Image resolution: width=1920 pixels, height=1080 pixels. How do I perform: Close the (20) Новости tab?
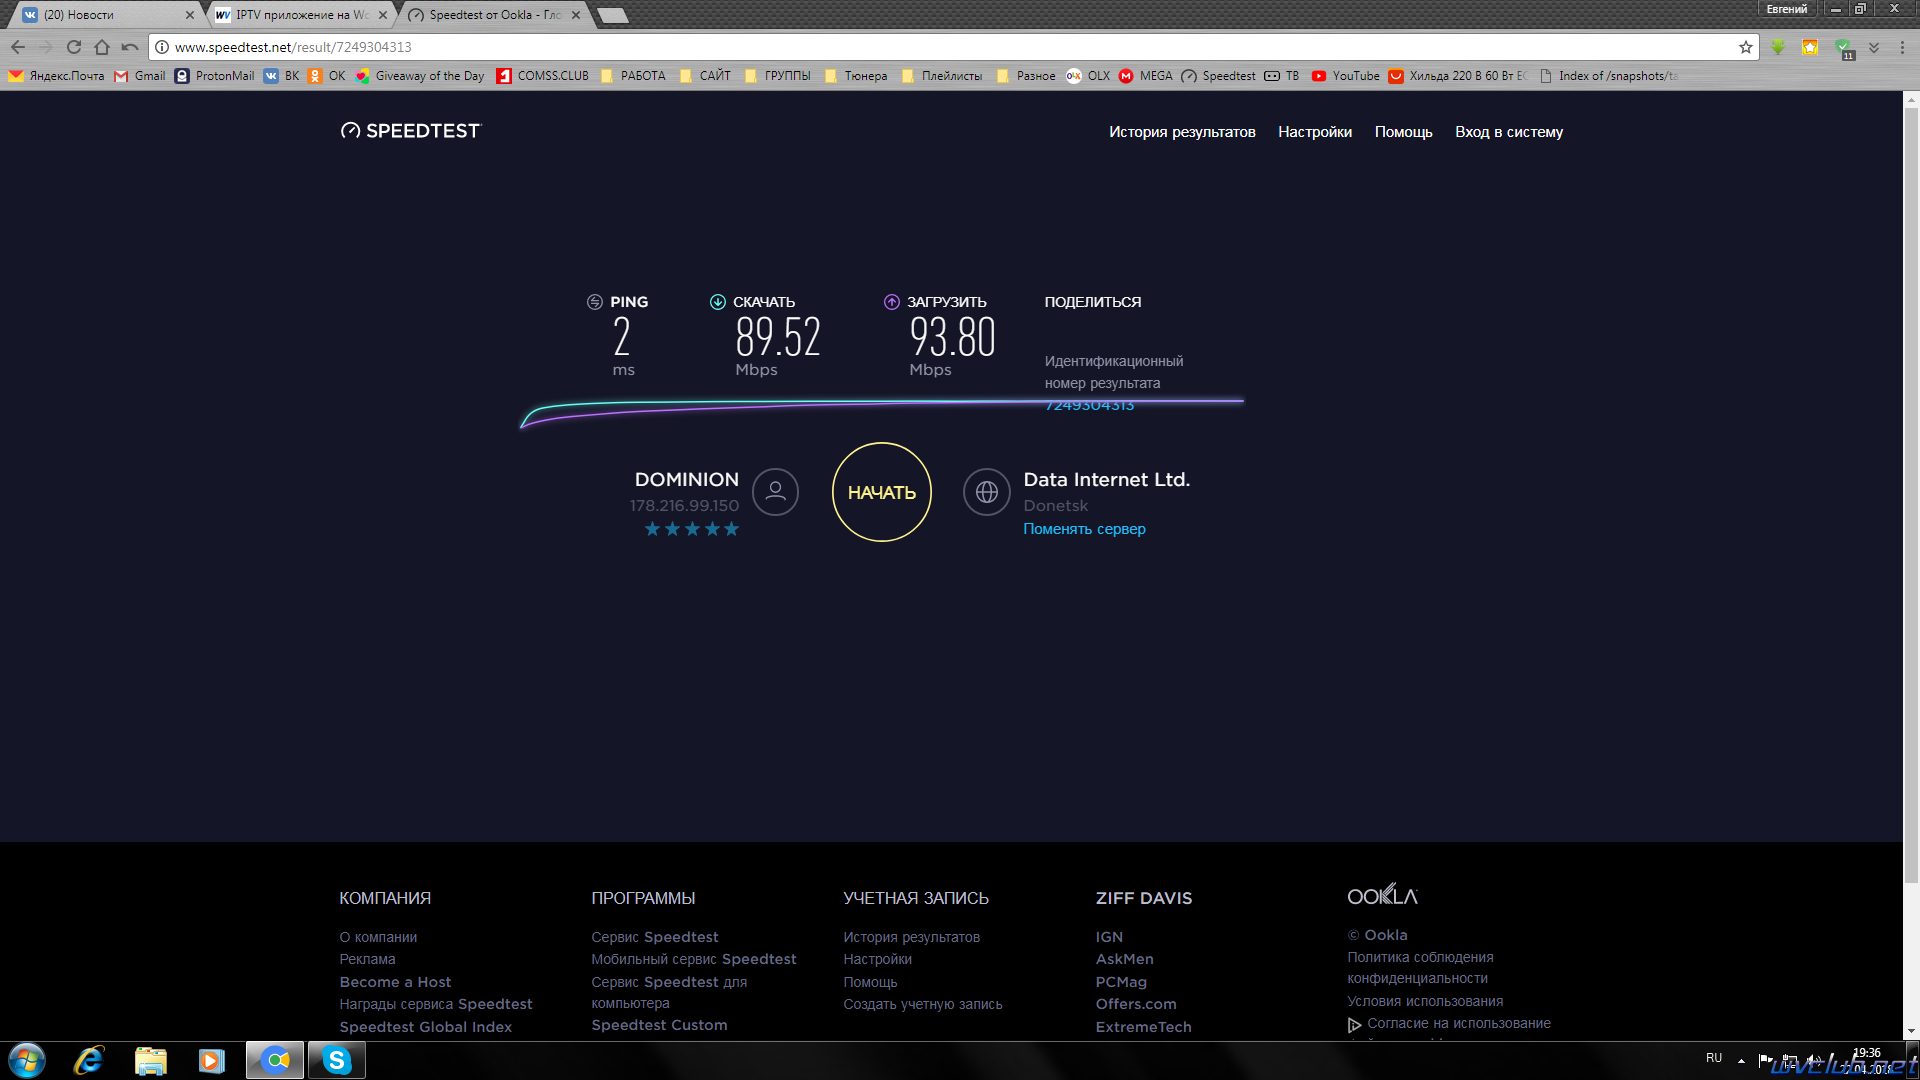coord(190,15)
